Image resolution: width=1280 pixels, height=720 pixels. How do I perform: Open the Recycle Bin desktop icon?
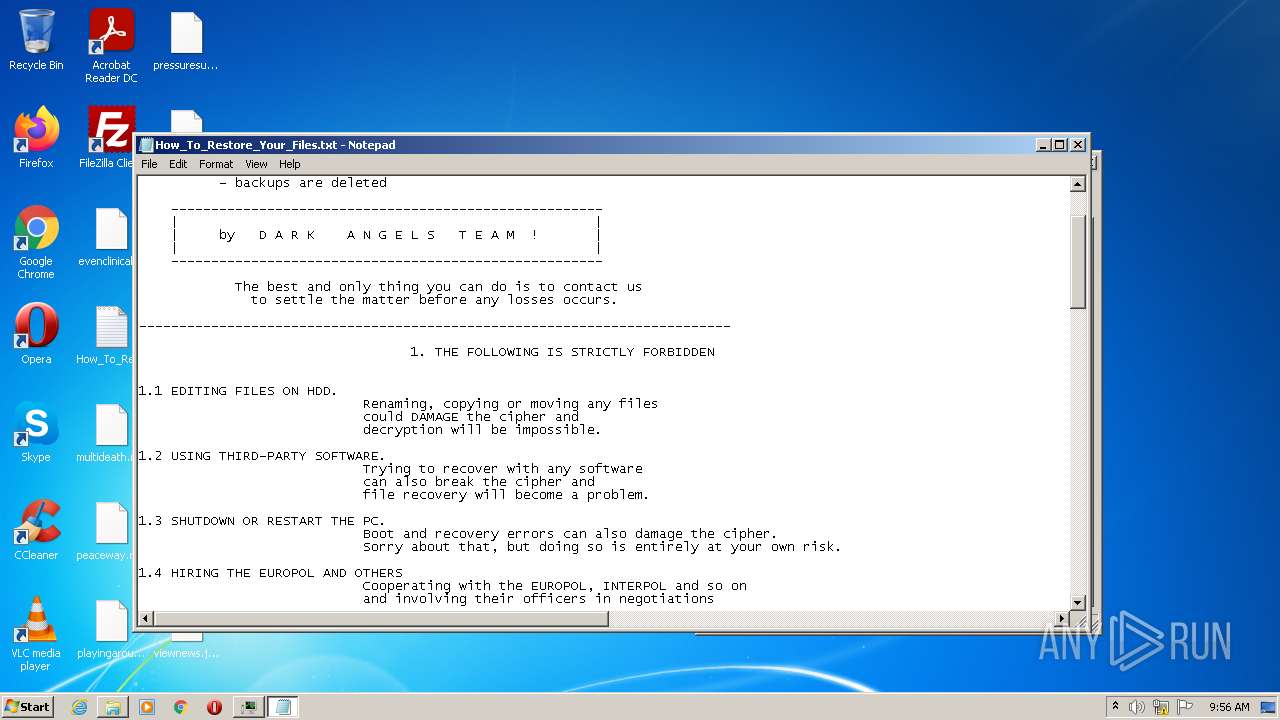point(36,40)
